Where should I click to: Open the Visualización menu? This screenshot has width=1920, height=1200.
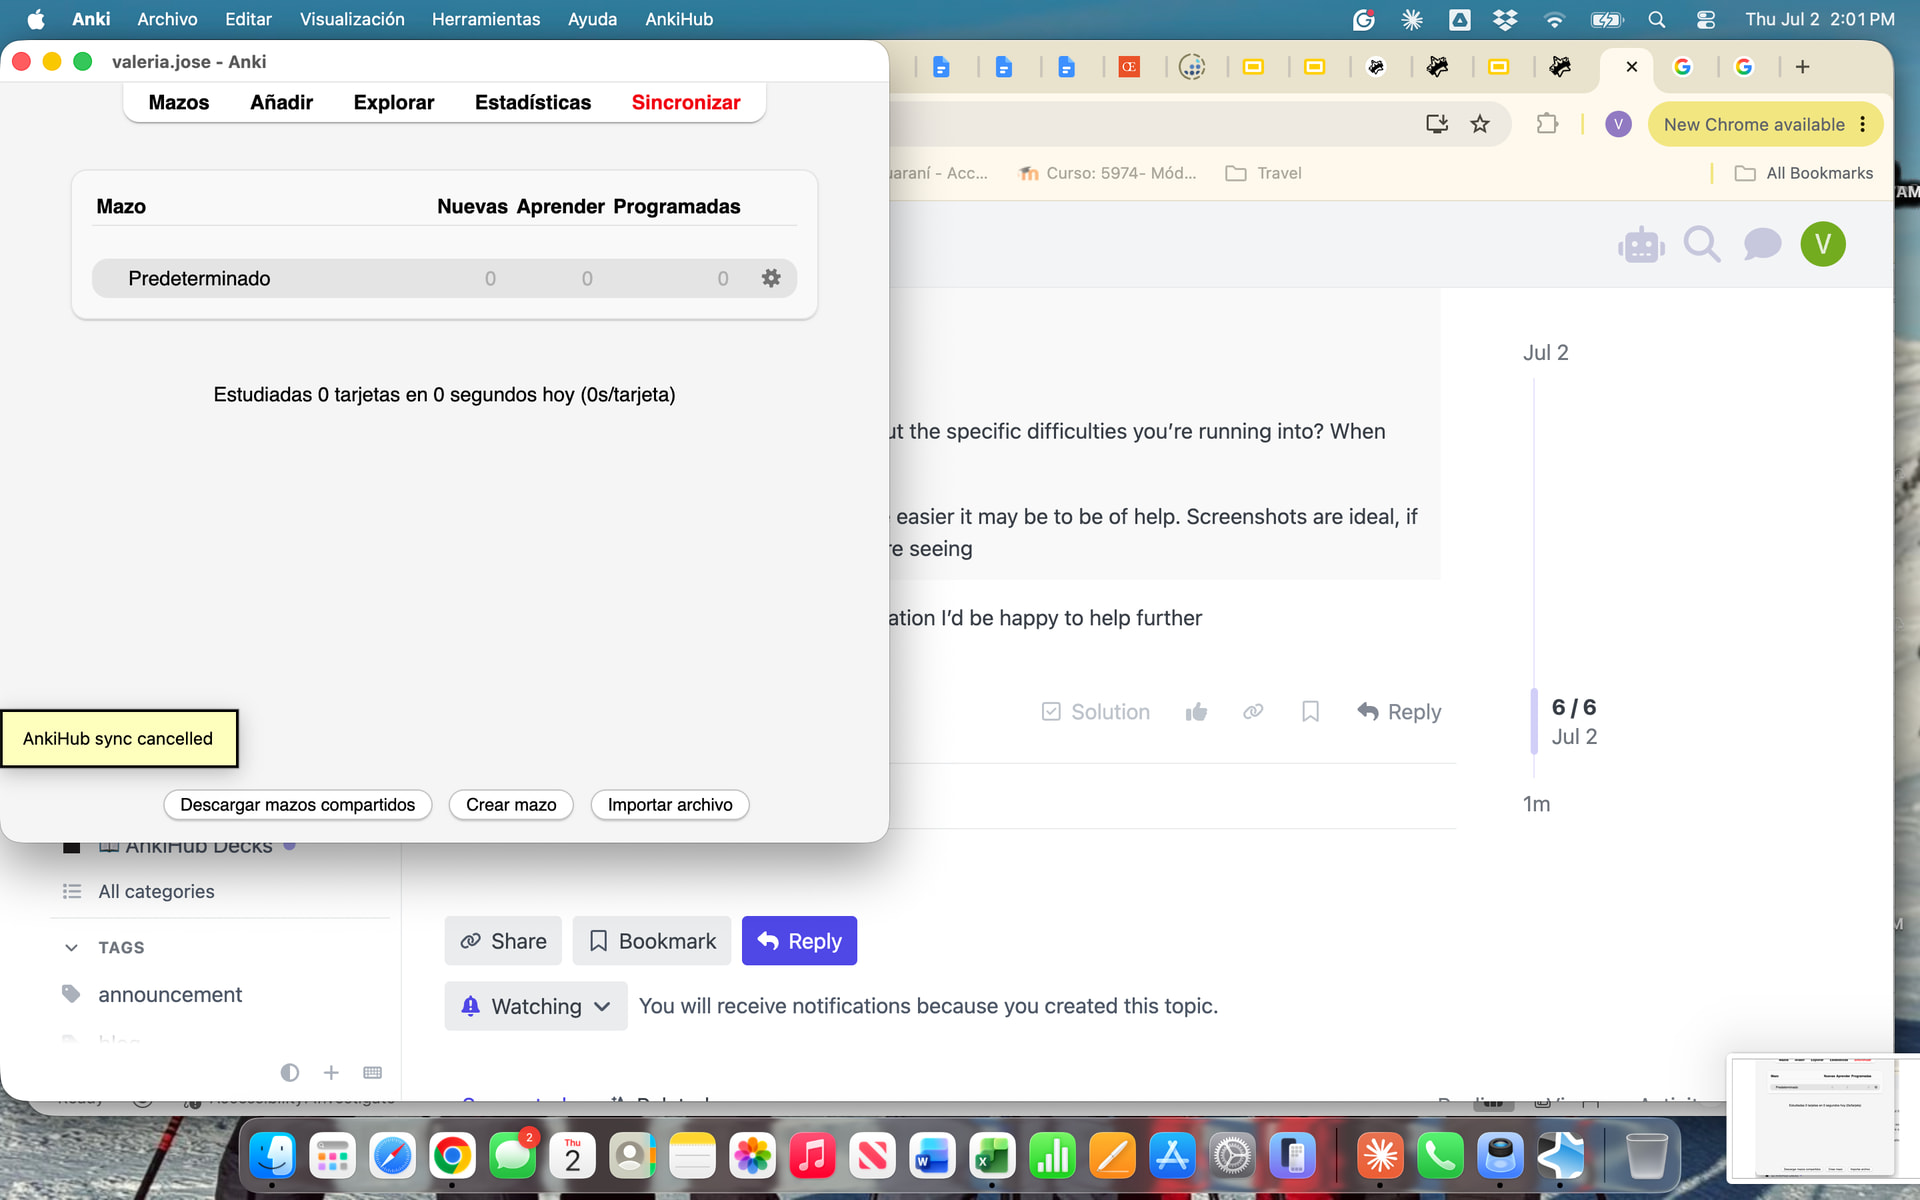(352, 19)
